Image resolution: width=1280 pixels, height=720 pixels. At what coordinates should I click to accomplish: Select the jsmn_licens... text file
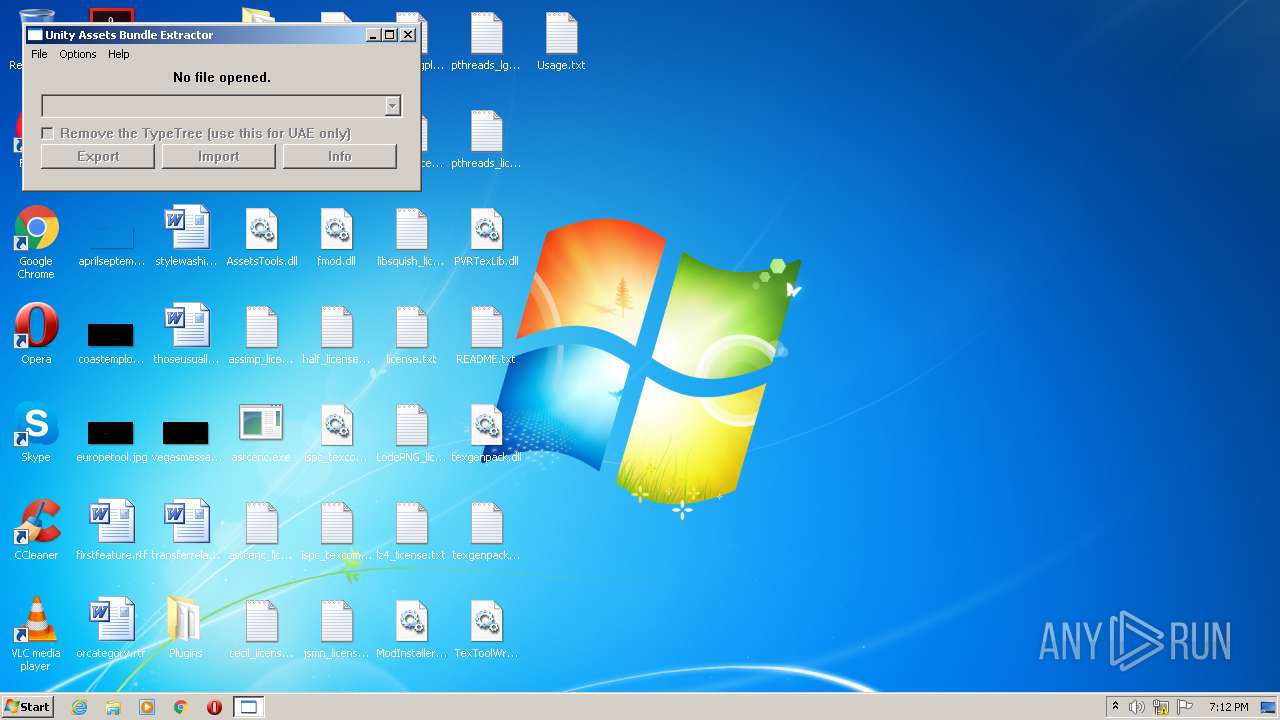[336, 630]
